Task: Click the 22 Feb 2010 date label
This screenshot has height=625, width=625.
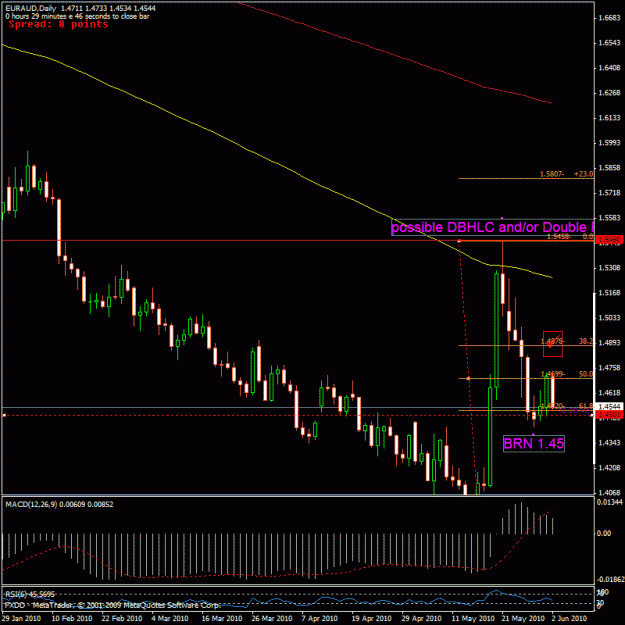Action: (122, 619)
